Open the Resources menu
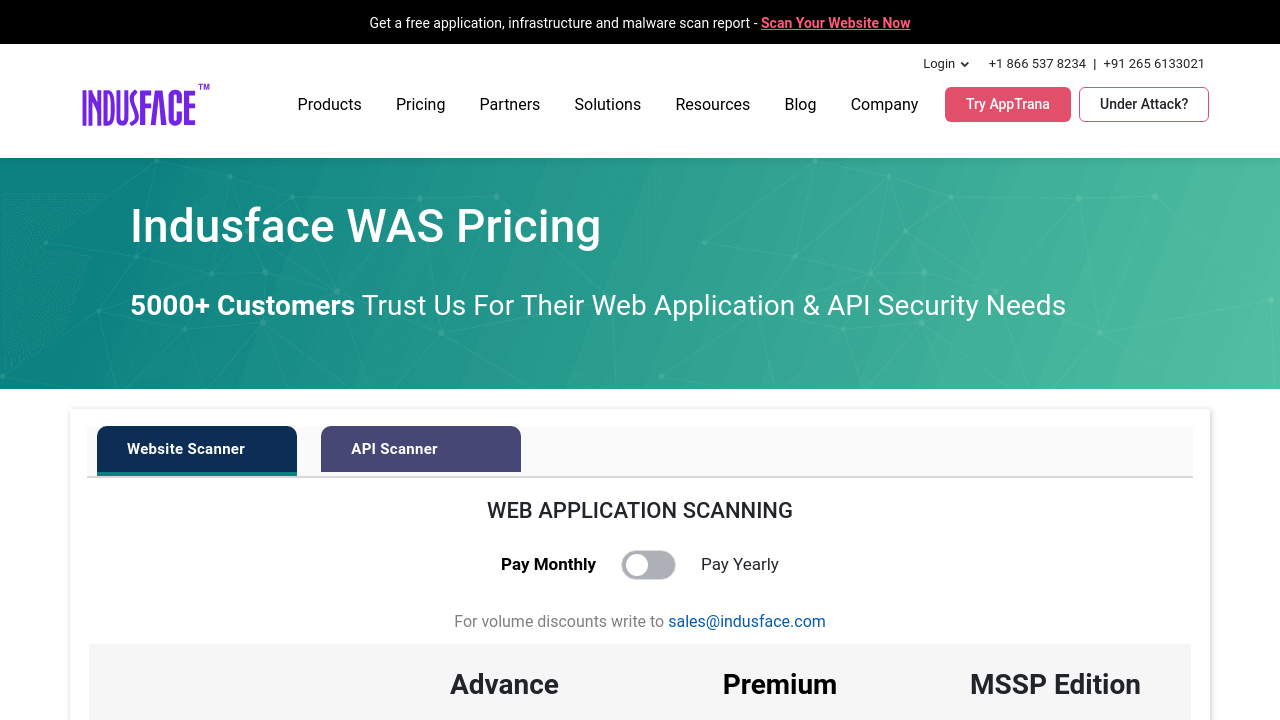 point(713,105)
